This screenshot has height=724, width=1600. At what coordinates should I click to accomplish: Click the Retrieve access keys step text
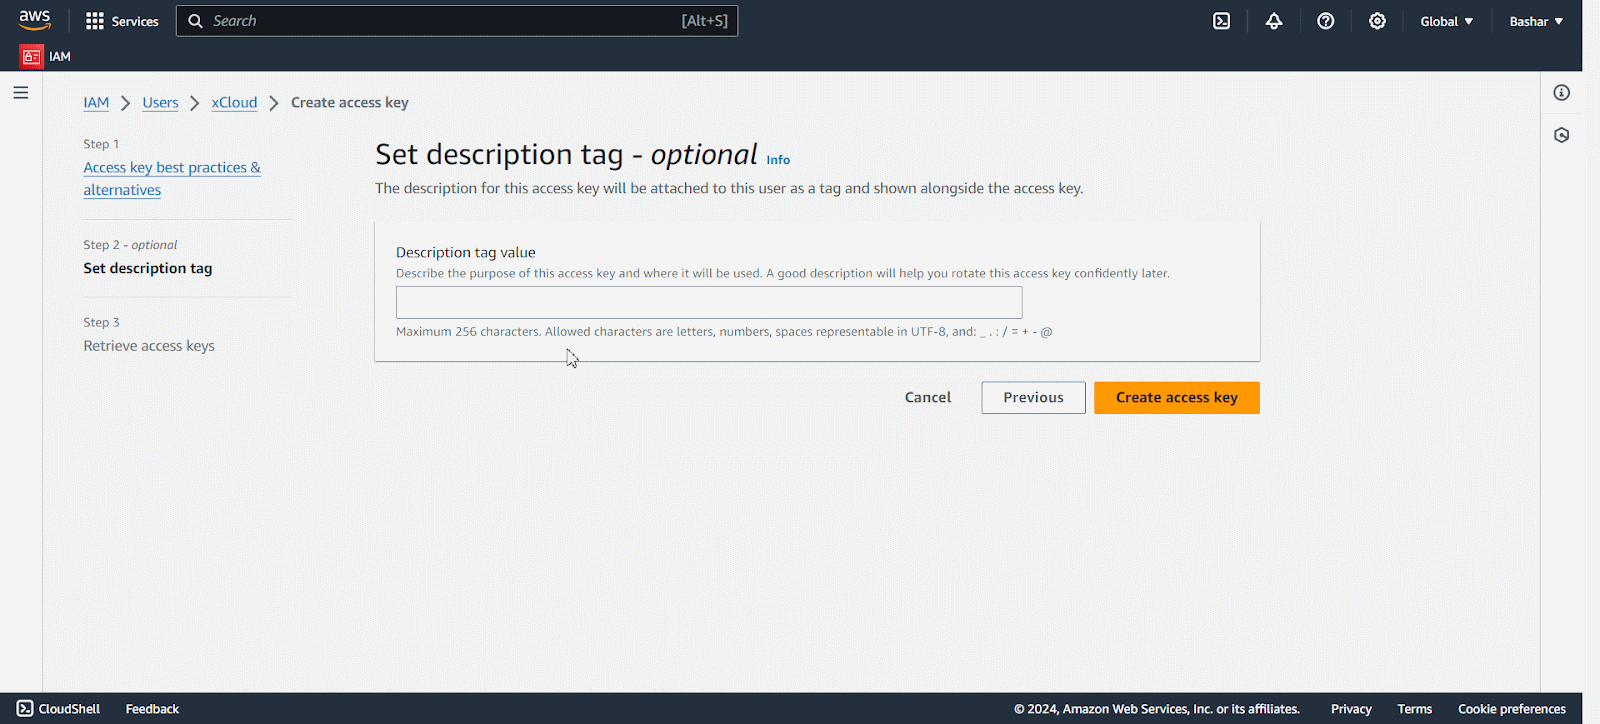point(149,346)
